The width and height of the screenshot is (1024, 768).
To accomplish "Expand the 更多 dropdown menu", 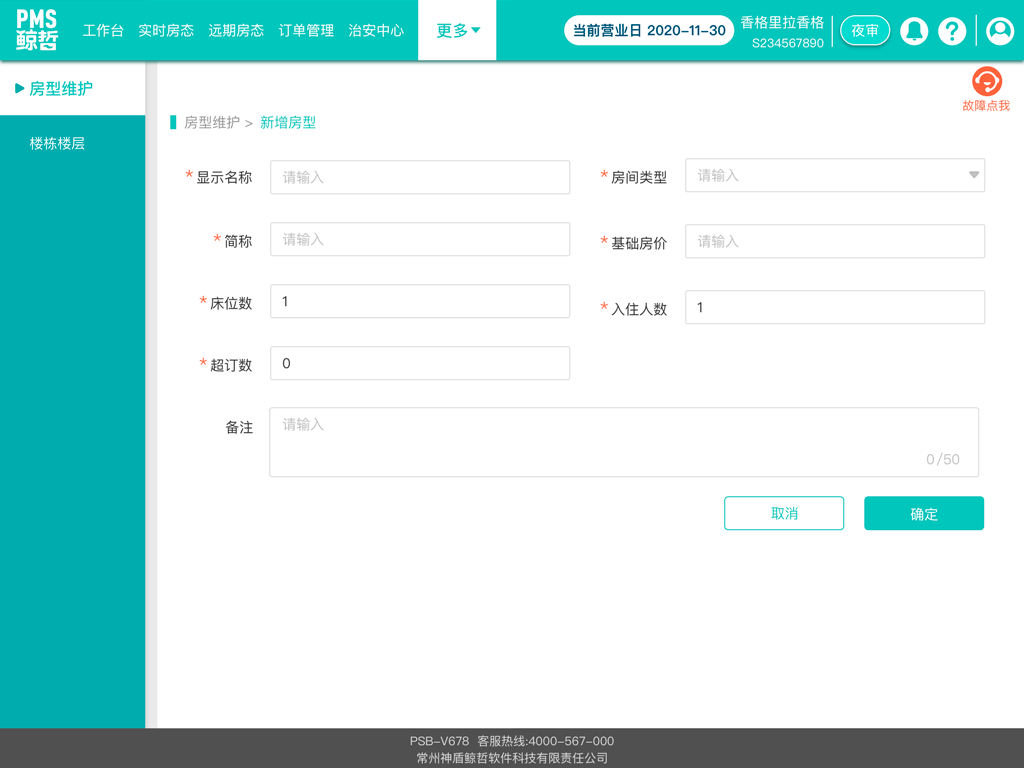I will click(x=457, y=31).
